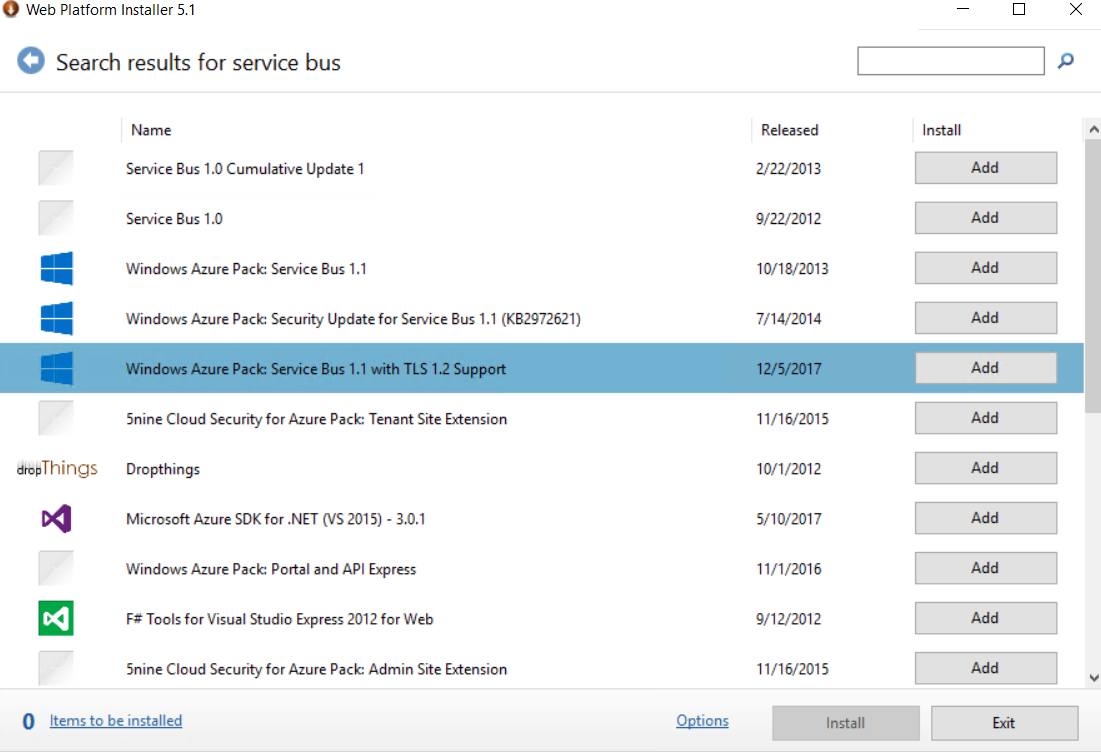Screen dimensions: 1101x752
Task: Click the search magnifier icon
Action: click(1065, 61)
